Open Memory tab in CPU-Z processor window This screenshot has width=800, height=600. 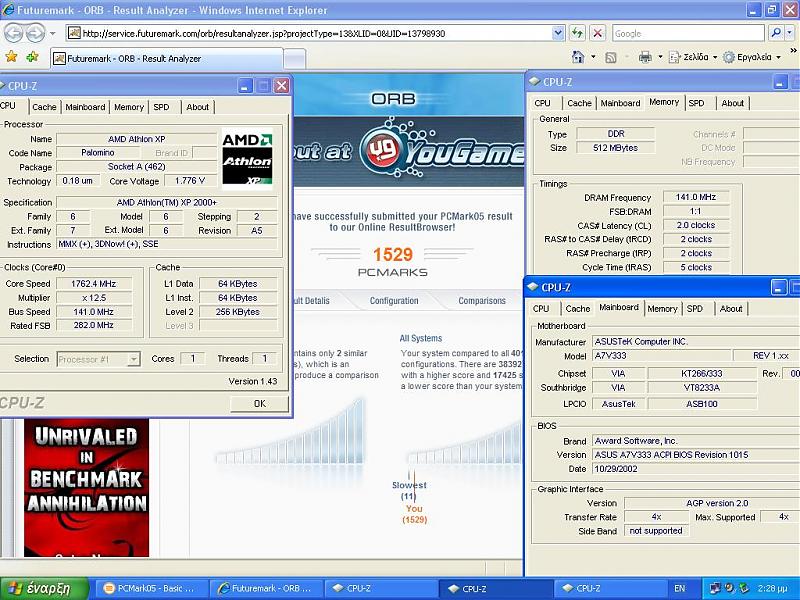(129, 107)
